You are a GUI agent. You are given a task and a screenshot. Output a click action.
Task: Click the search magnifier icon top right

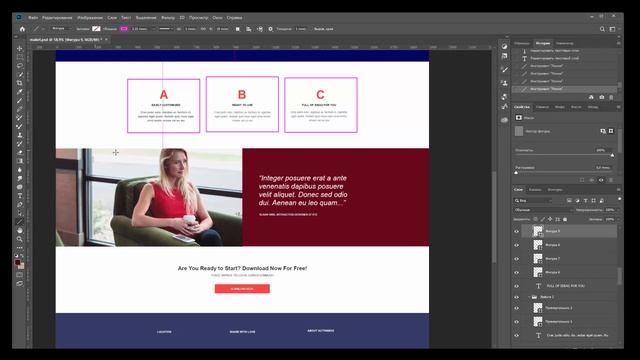click(602, 29)
